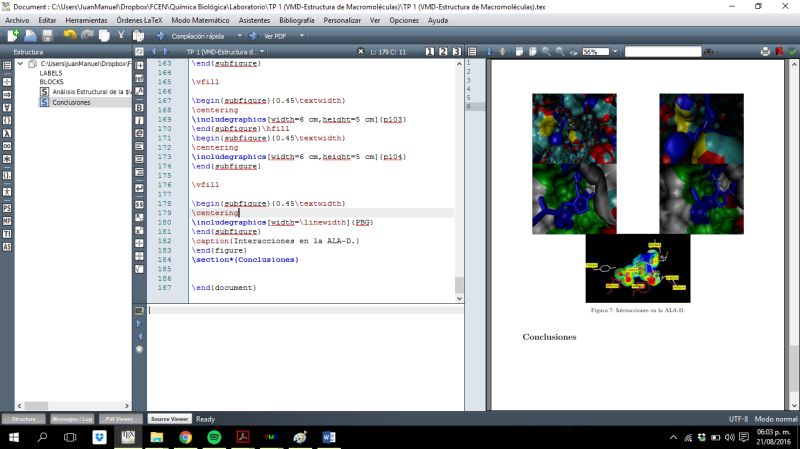
Task: Open a file using the toolbar icon
Action: click(x=30, y=36)
